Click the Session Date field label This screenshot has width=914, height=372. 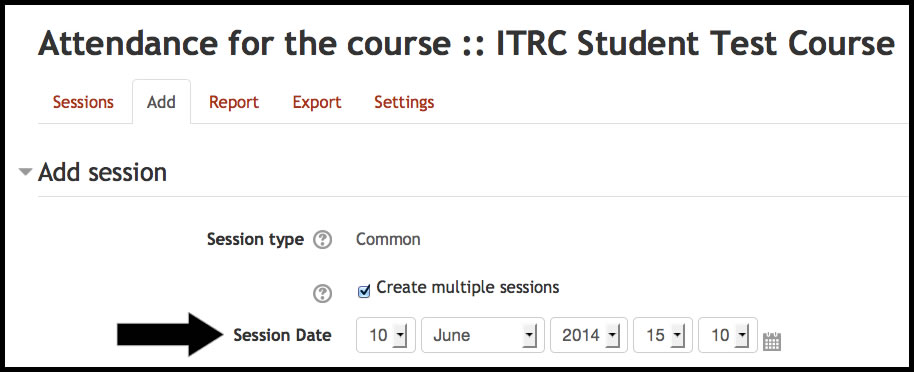[282, 335]
